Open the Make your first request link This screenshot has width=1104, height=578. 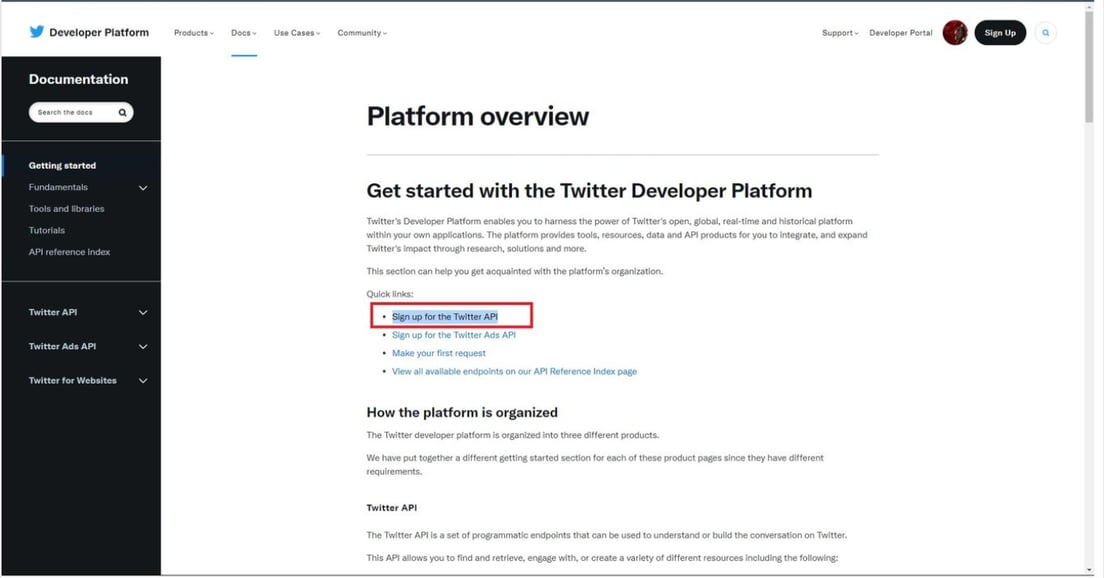pyautogui.click(x=439, y=353)
